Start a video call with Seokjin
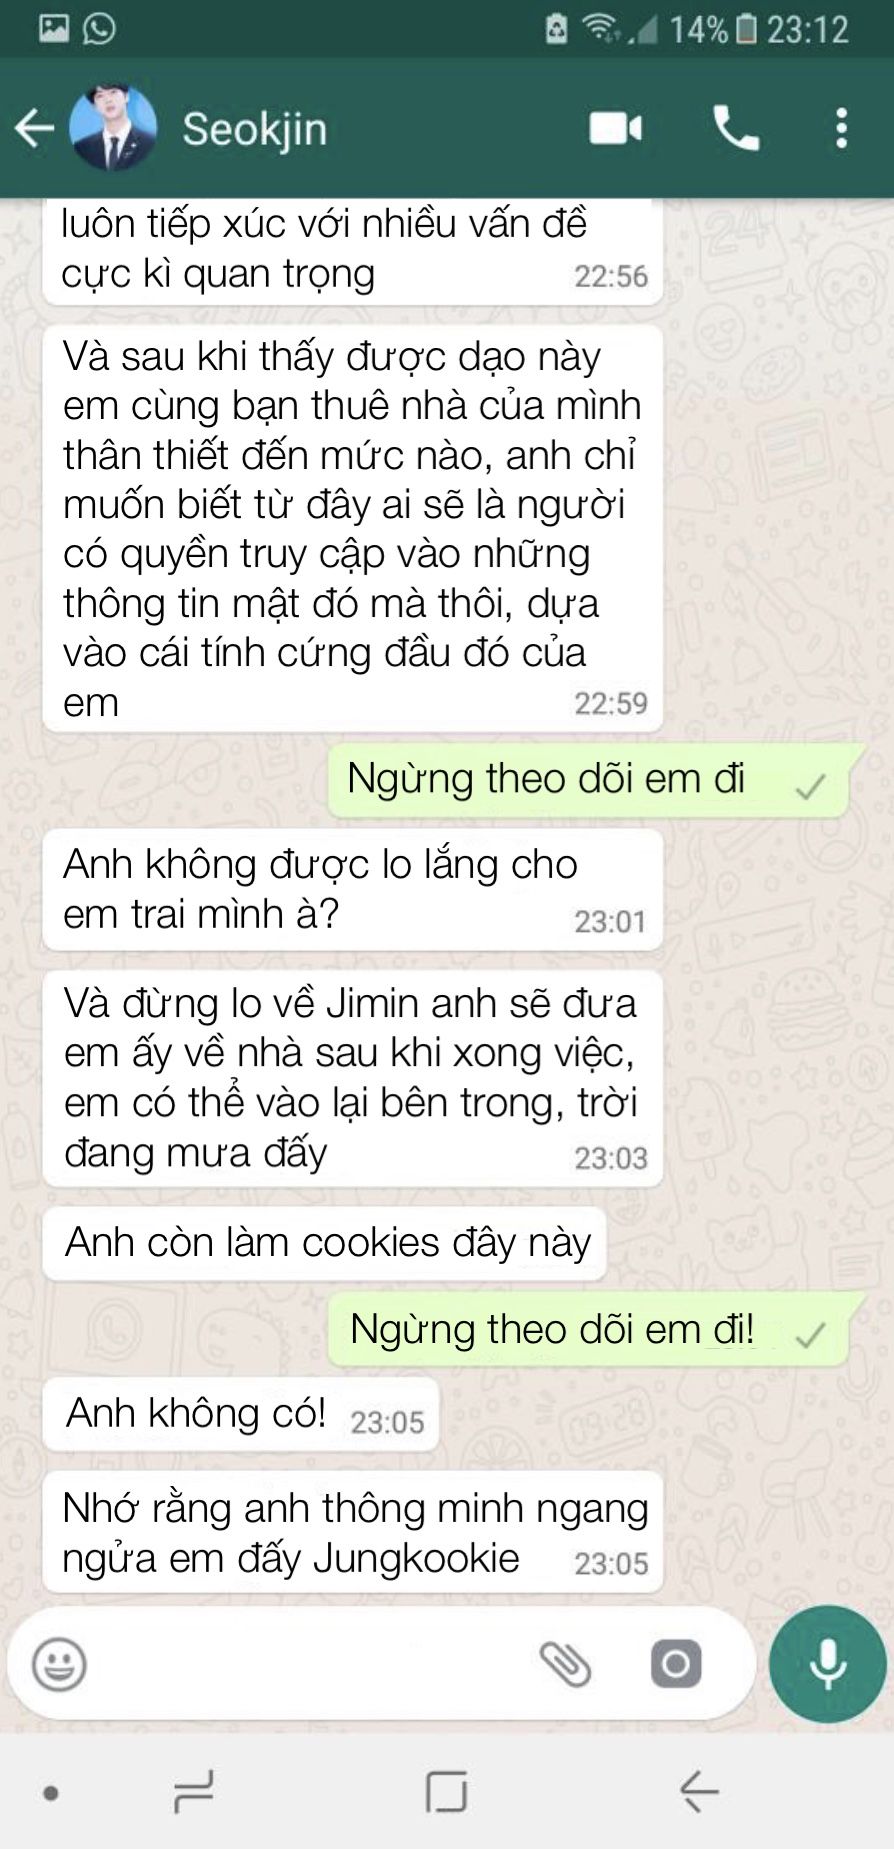 [x=615, y=129]
